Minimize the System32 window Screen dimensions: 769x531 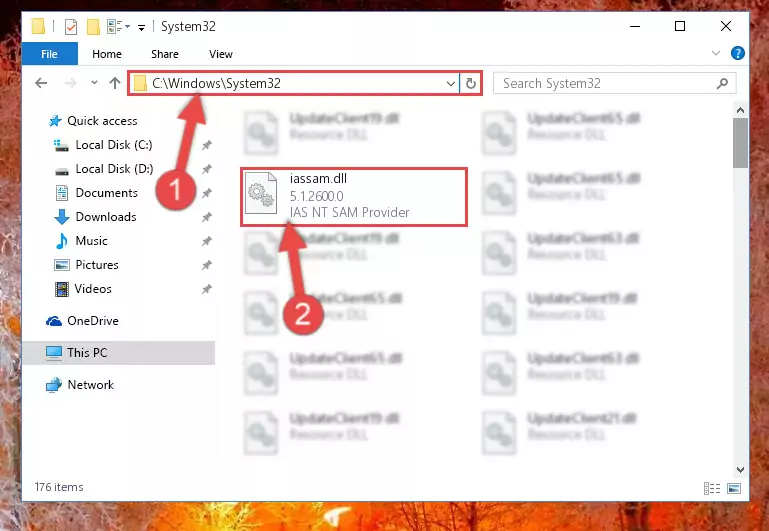pyautogui.click(x=635, y=26)
